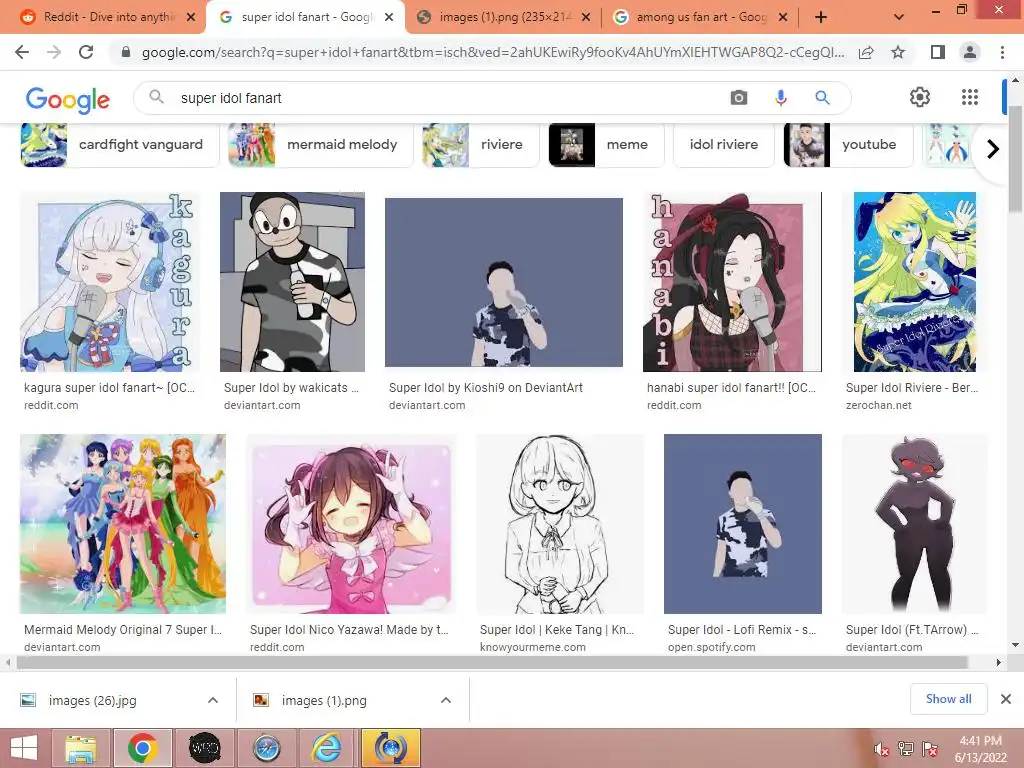Click the knowyourmeme.com source link
1024x768 pixels.
point(533,647)
